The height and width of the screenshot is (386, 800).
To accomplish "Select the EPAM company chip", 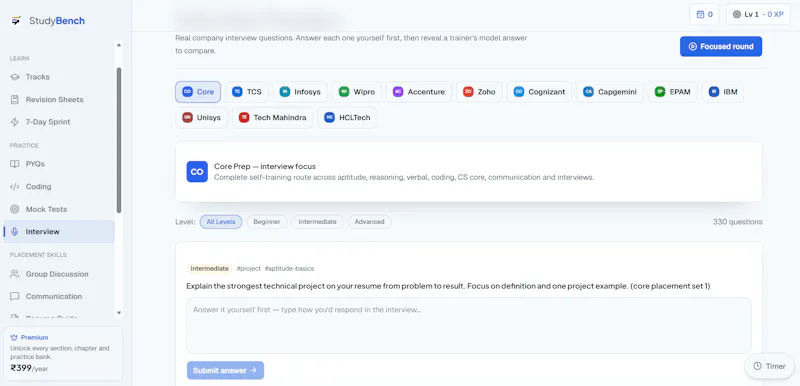I will (672, 92).
